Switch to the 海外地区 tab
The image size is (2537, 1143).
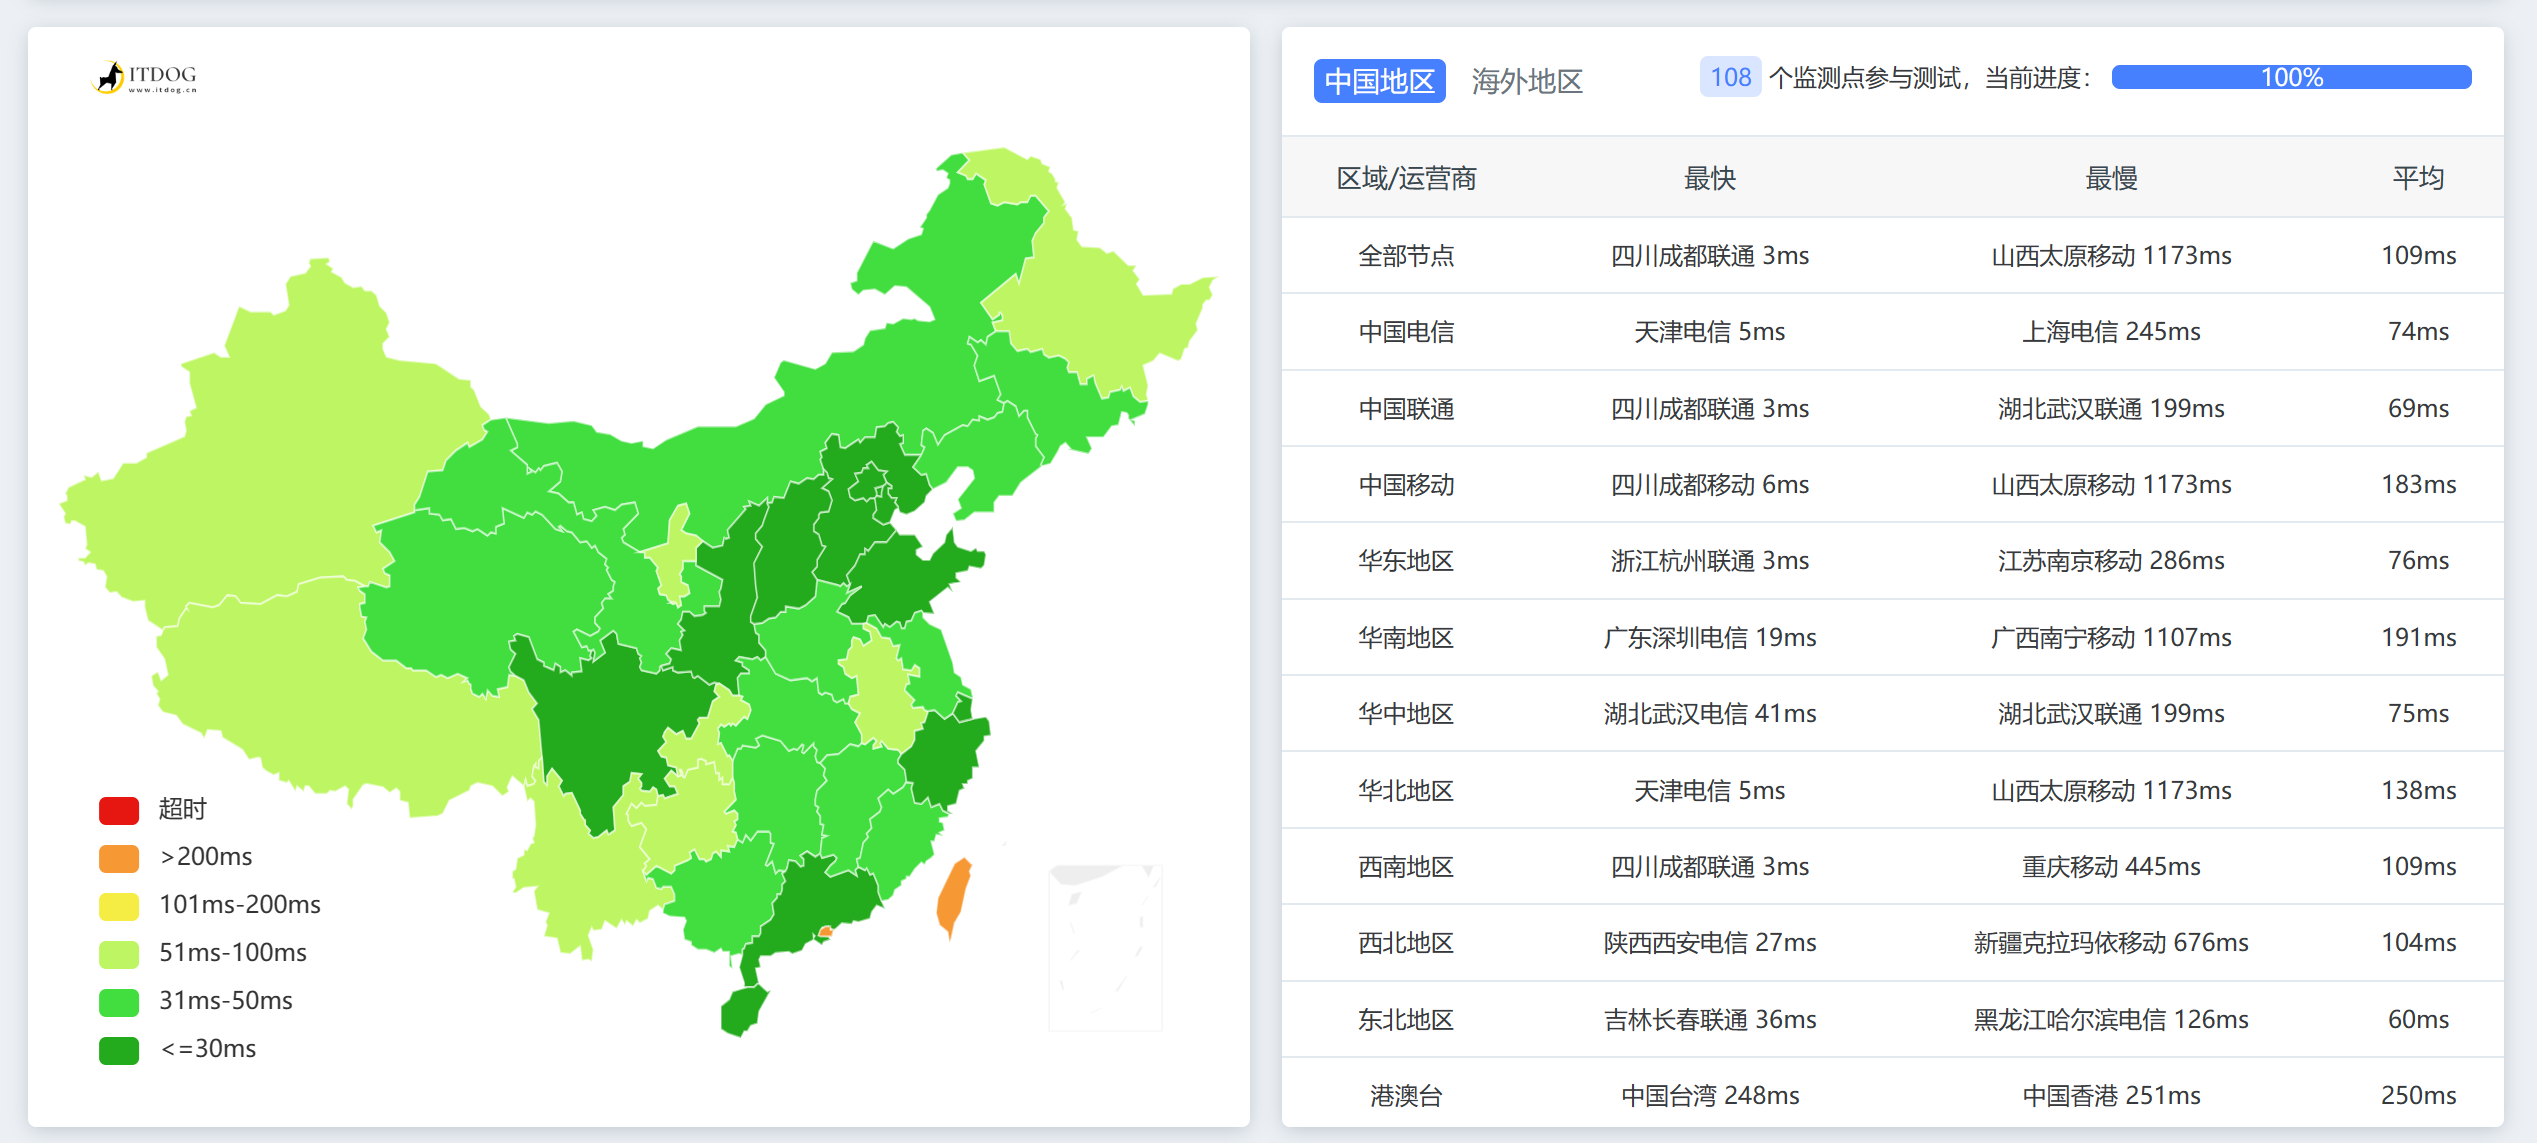pyautogui.click(x=1527, y=81)
